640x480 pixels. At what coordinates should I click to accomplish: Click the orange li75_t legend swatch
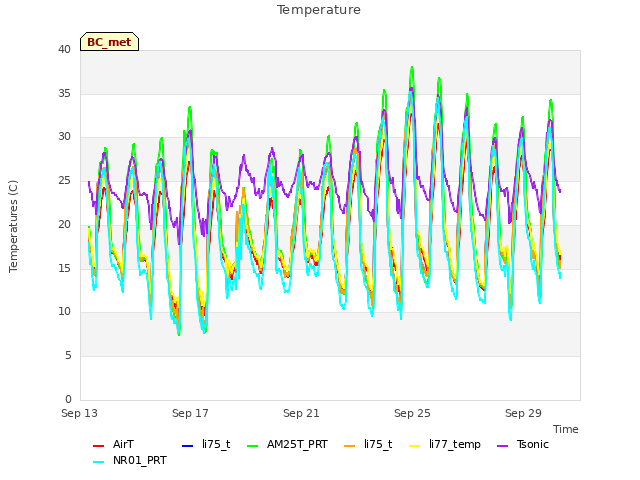[349, 446]
